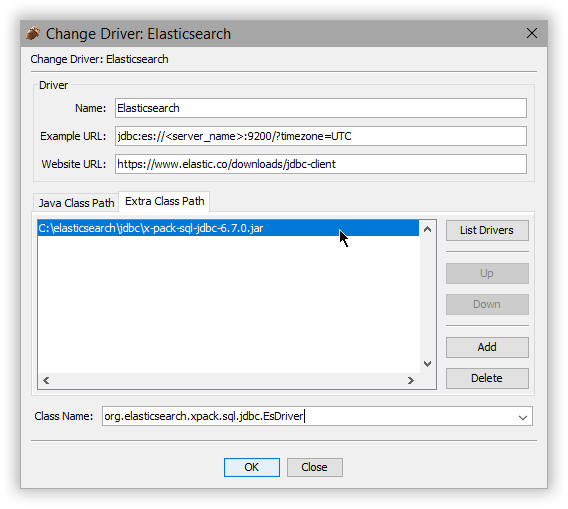Confirm driver changes with OK

[251, 467]
